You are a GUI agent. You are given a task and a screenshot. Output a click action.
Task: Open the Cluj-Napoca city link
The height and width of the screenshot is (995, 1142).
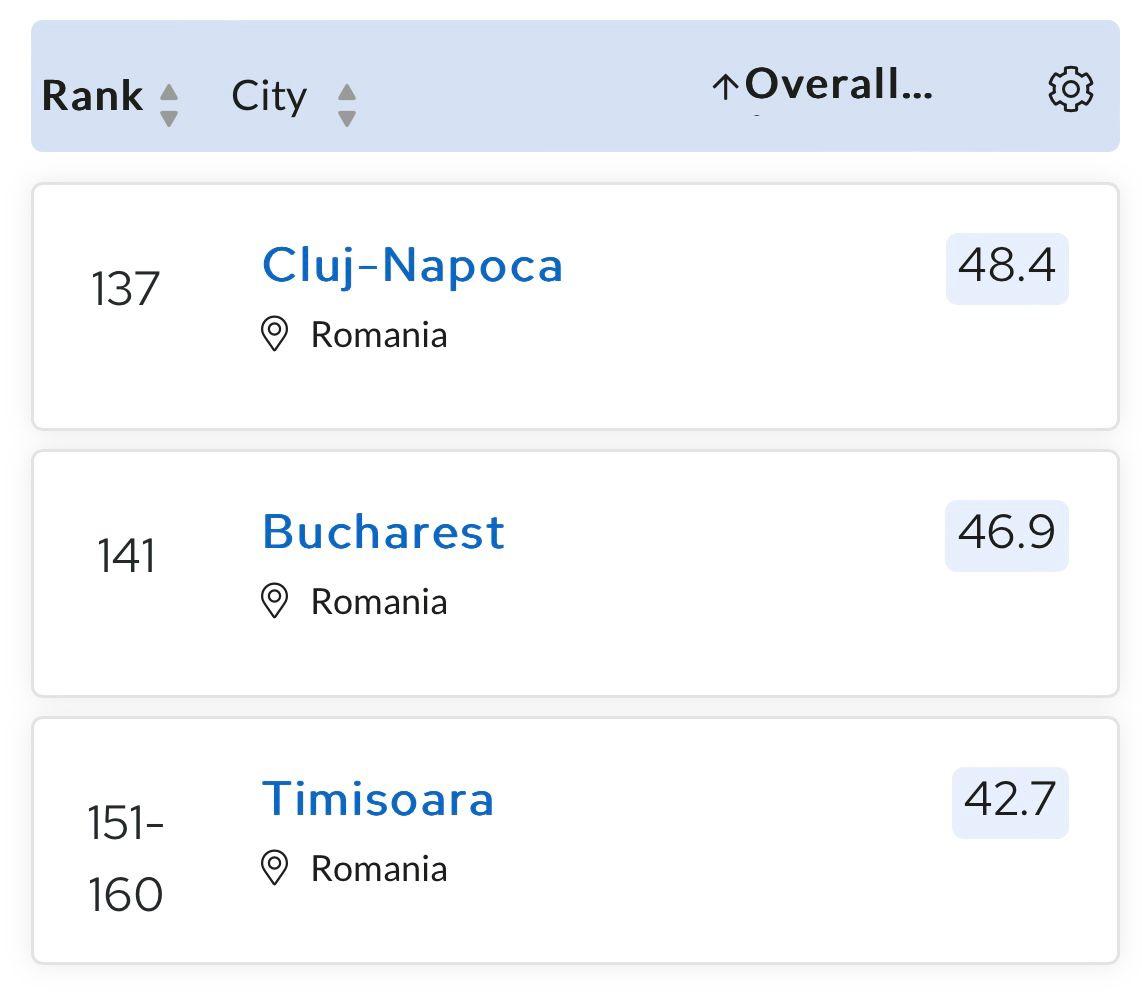pyautogui.click(x=412, y=264)
